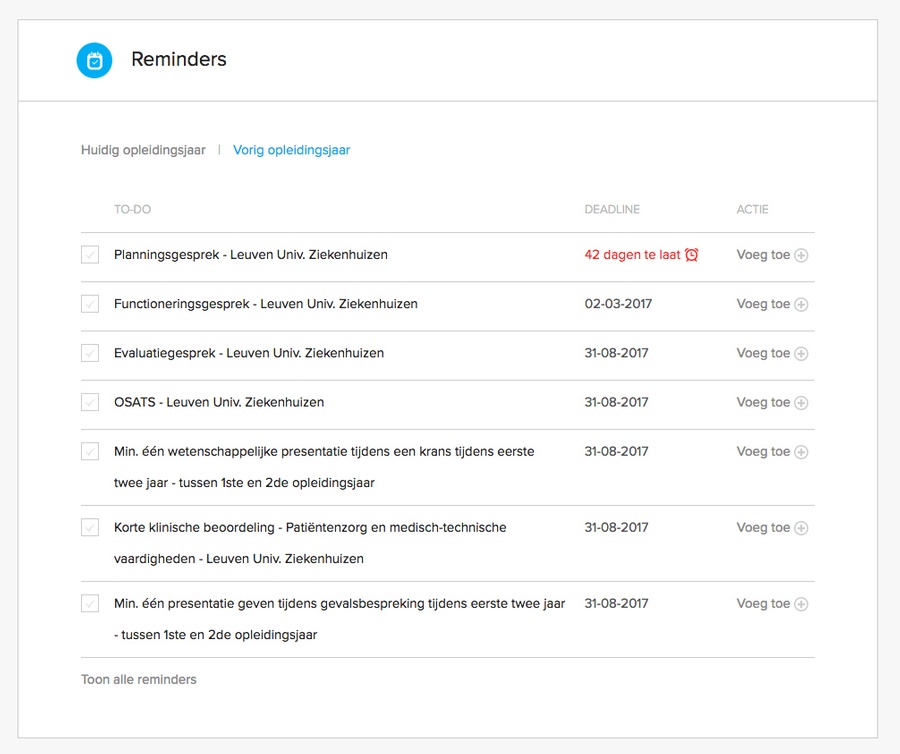This screenshot has width=900, height=754.
Task: Click the 42 dagen te laat deadline
Action: coord(633,255)
